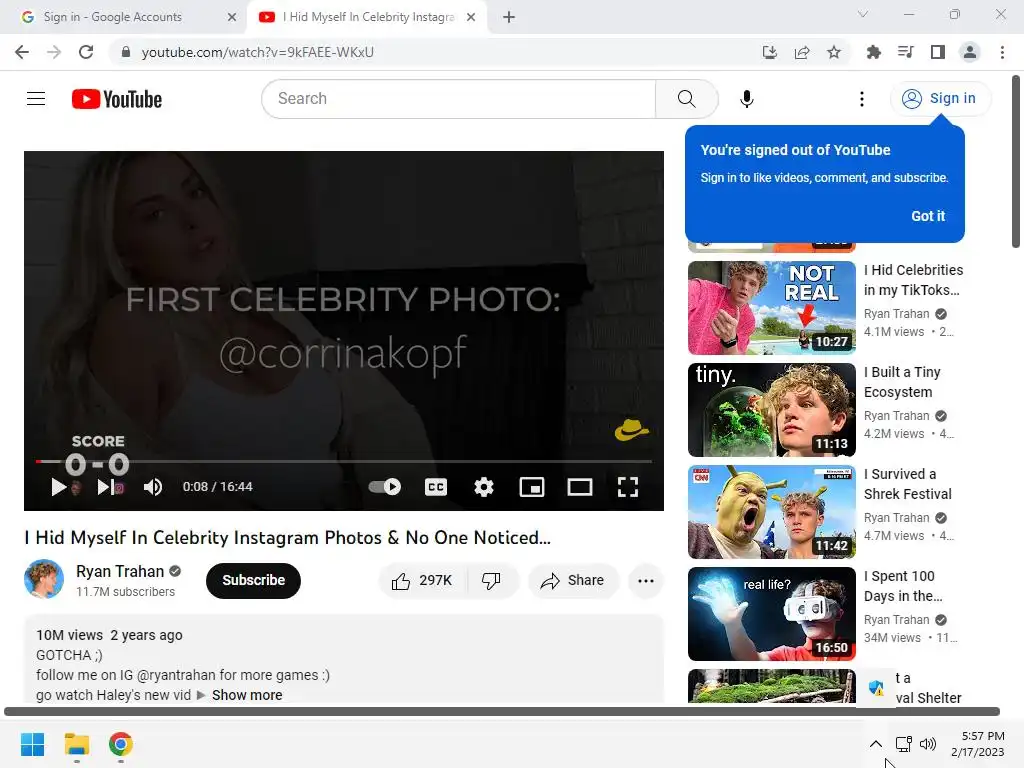
Task: Seek on the video progress bar
Action: click(x=344, y=461)
